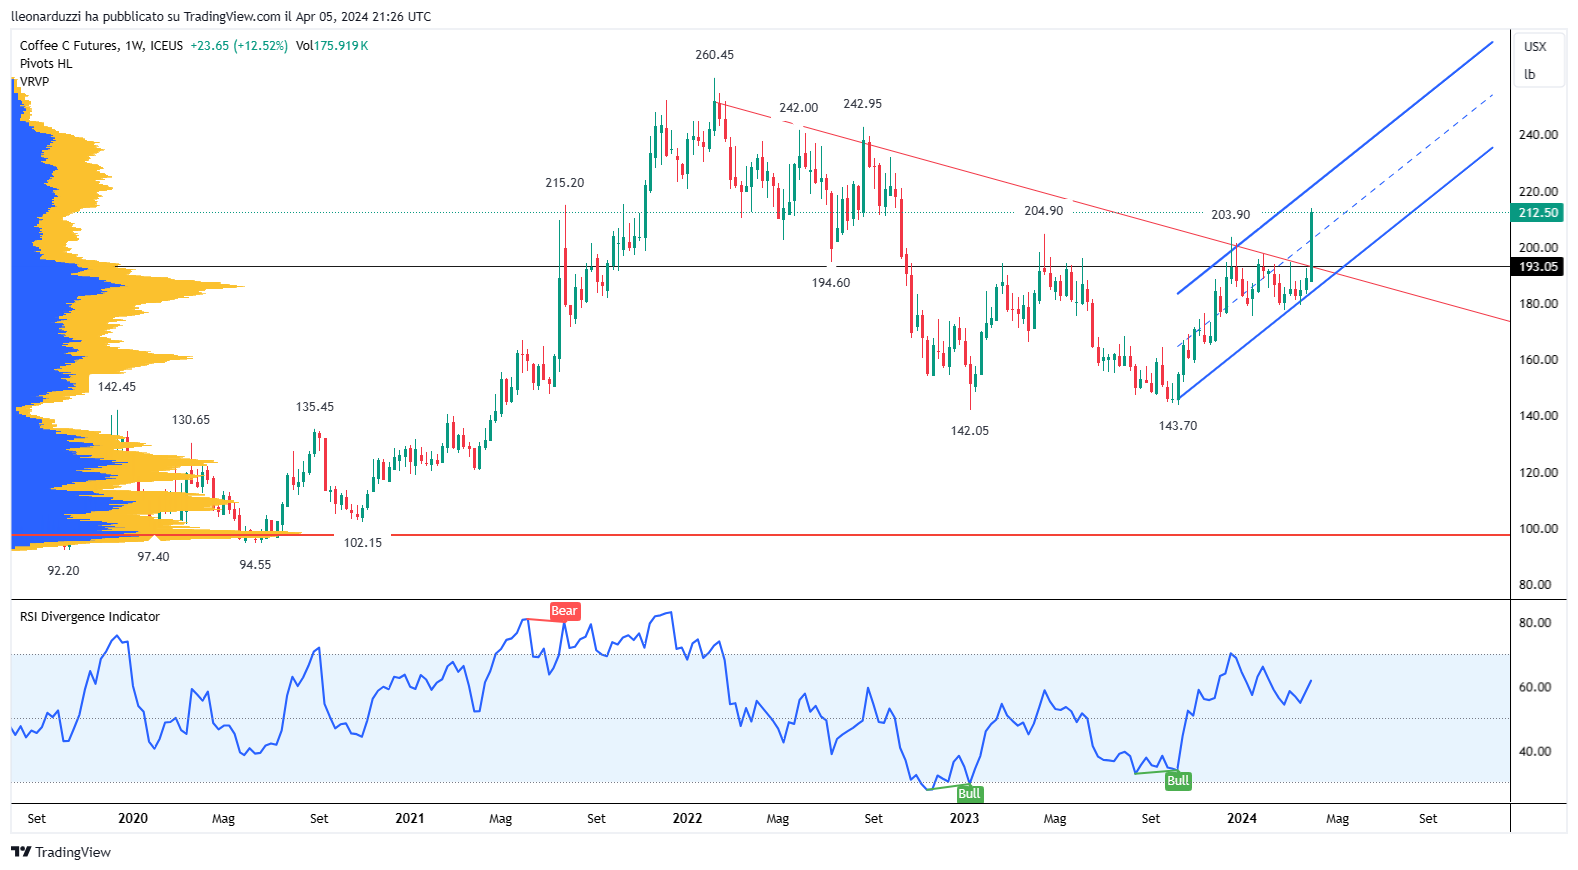Click the publication header text
Viewport: 1578px width, 870px height.
pyautogui.click(x=221, y=17)
